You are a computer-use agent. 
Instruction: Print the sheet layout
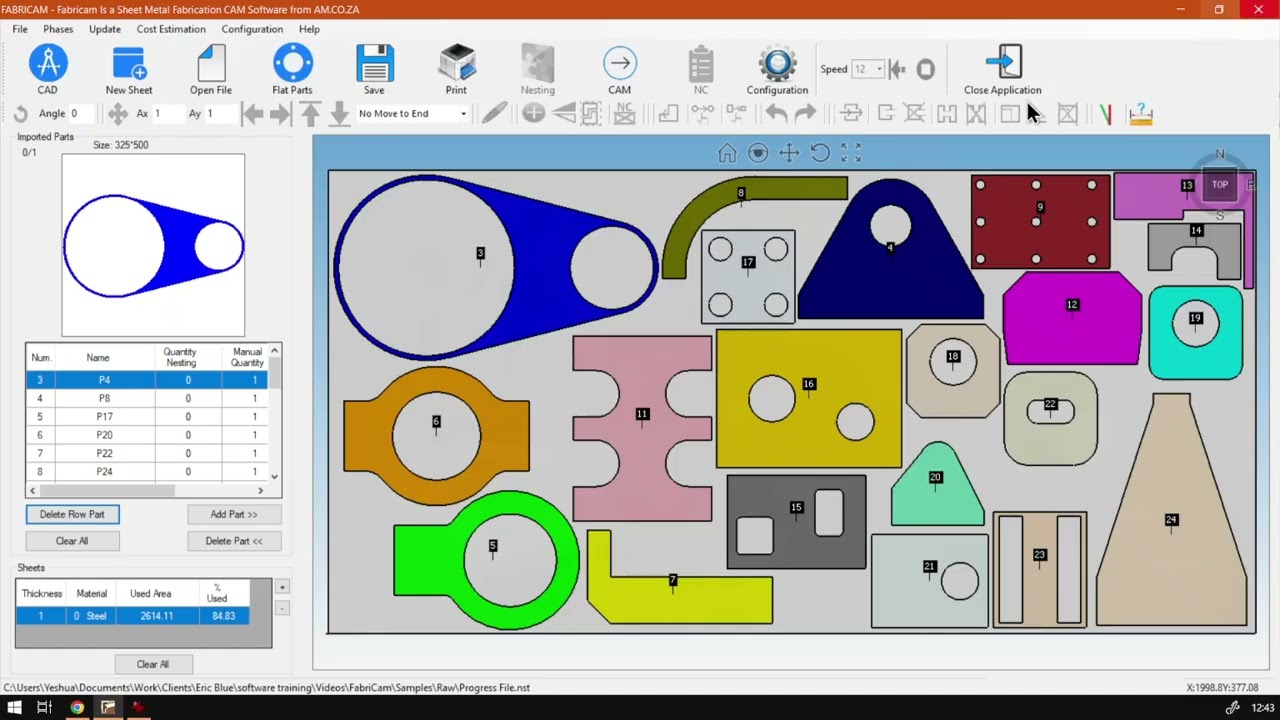pos(456,65)
